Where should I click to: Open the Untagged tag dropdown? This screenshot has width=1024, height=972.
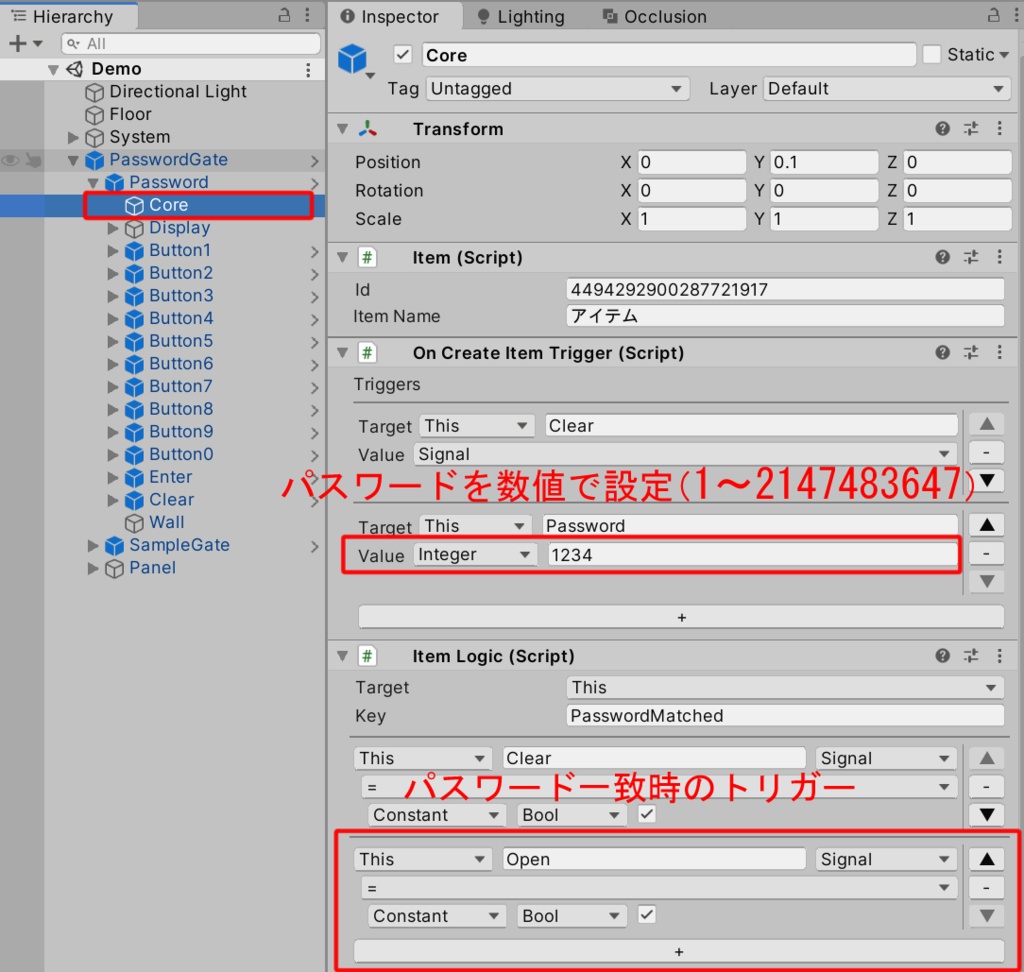click(x=556, y=88)
